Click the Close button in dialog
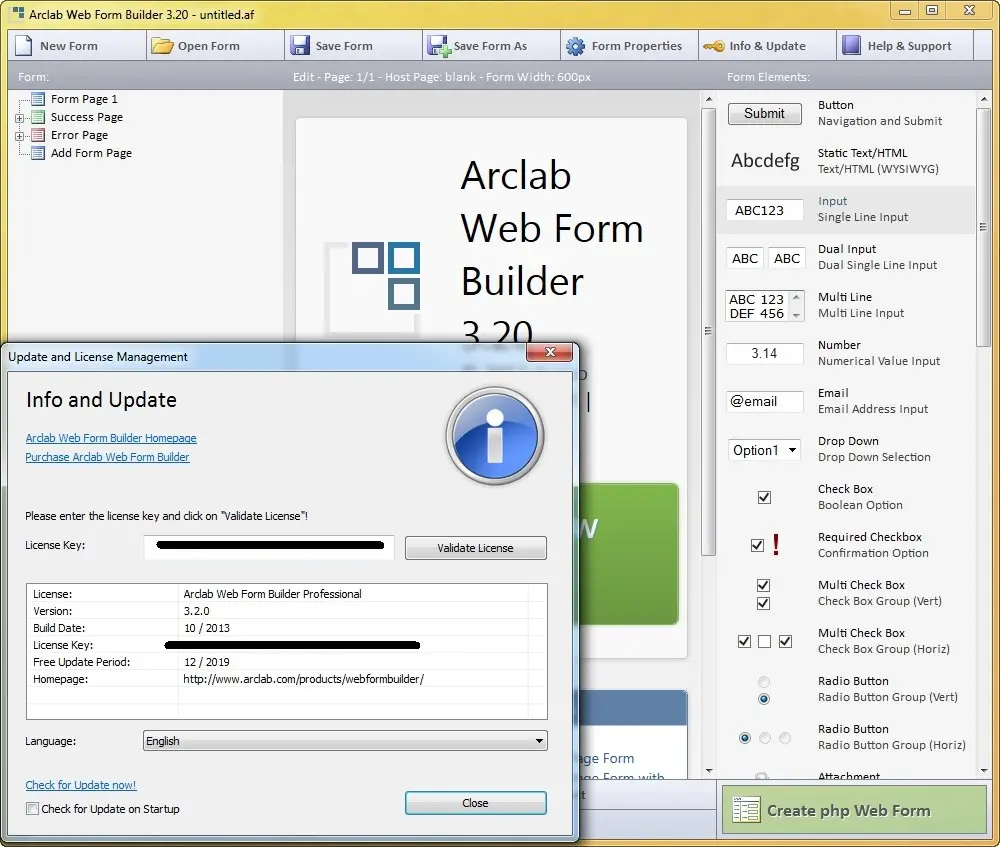Image resolution: width=1000 pixels, height=847 pixels. click(475, 803)
